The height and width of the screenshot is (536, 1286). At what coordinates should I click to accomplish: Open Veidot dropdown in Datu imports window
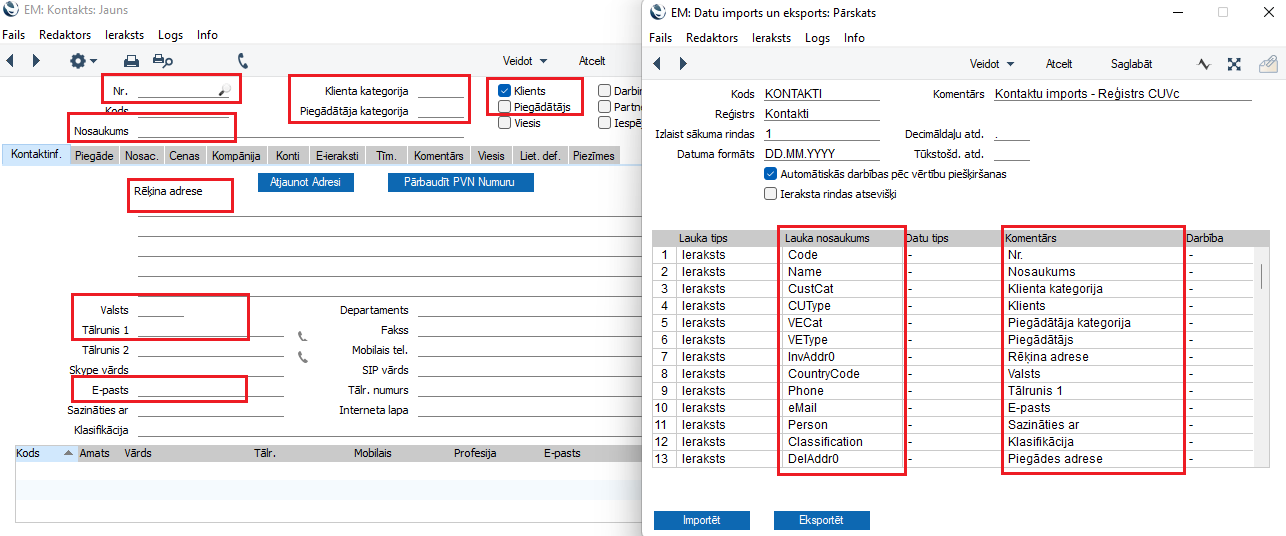(992, 64)
